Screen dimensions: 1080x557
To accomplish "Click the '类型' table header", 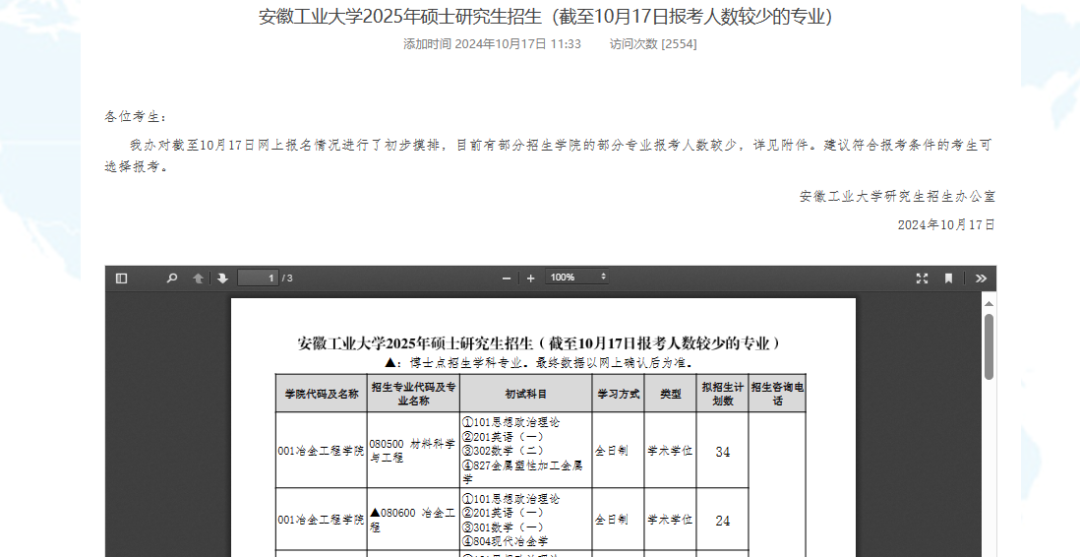I will (670, 394).
